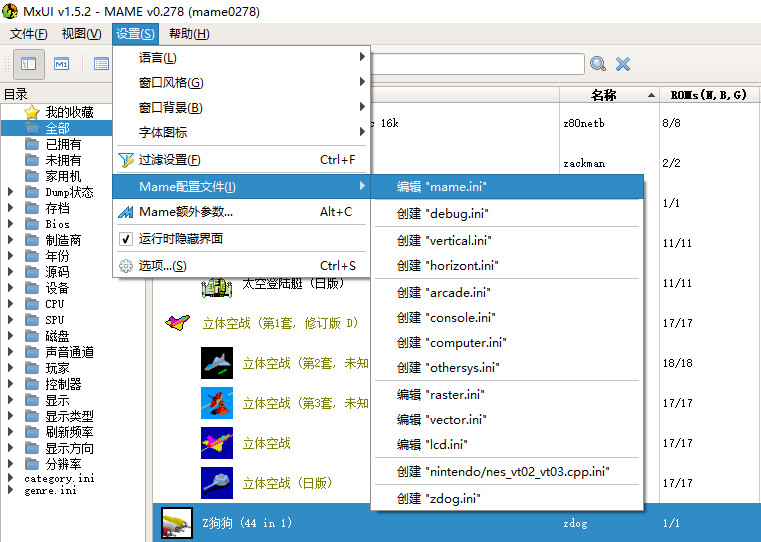
Task: Select the star icon of 我的收藏
Action: (x=32, y=112)
